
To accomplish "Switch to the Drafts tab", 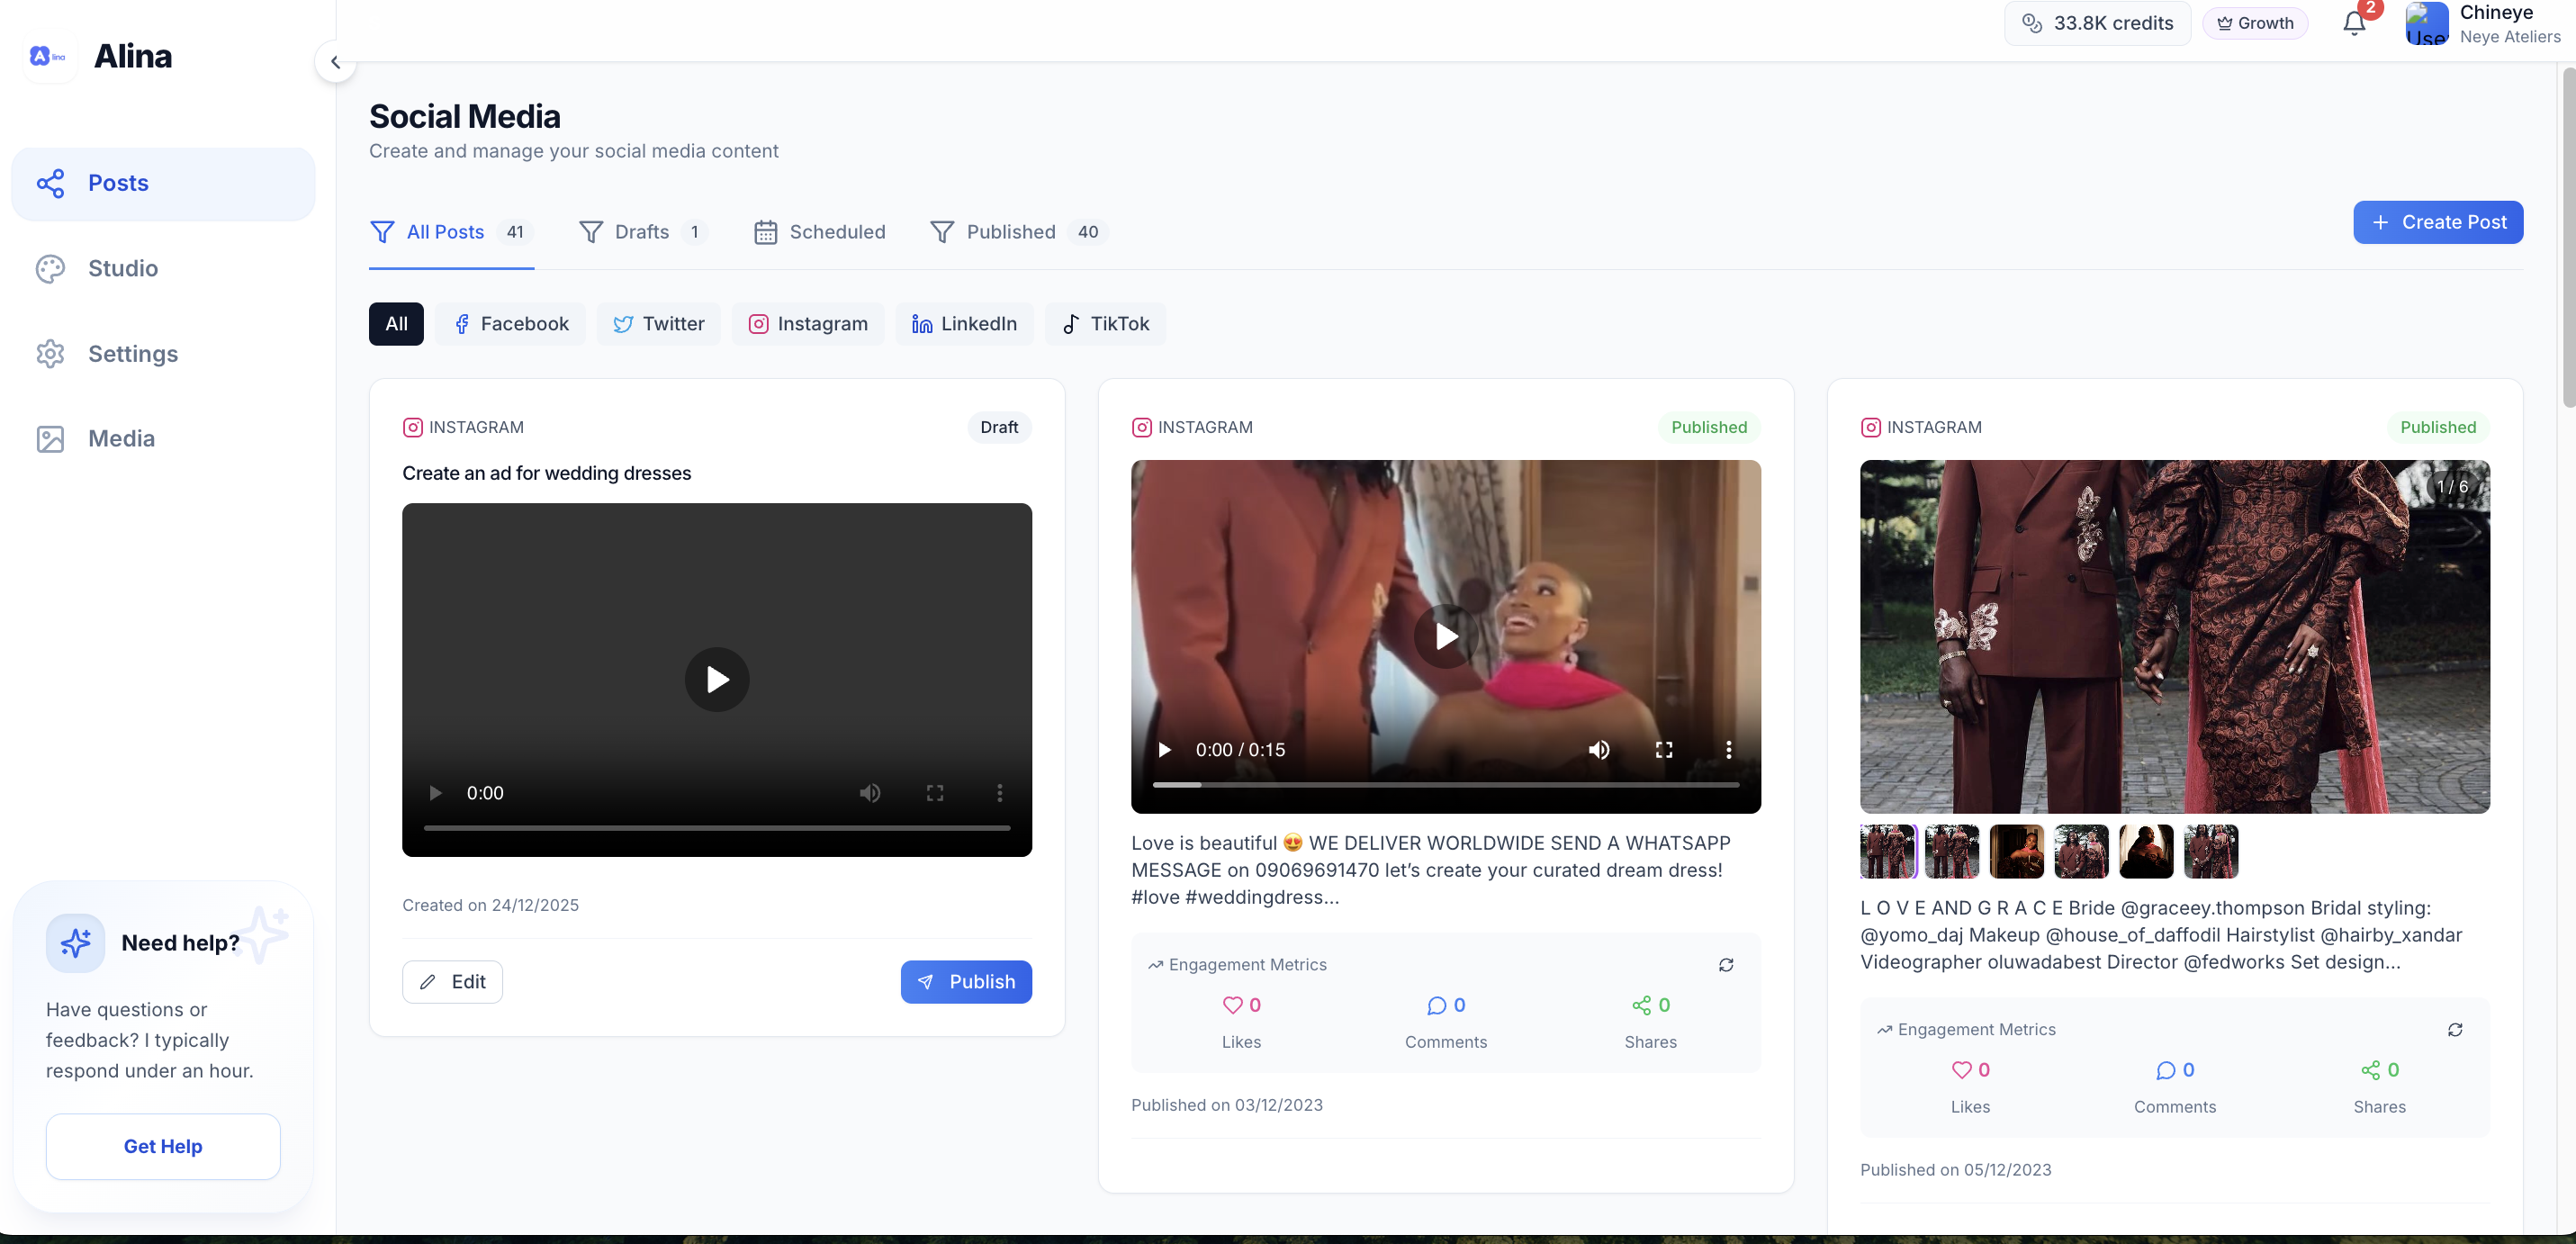I will [x=641, y=231].
